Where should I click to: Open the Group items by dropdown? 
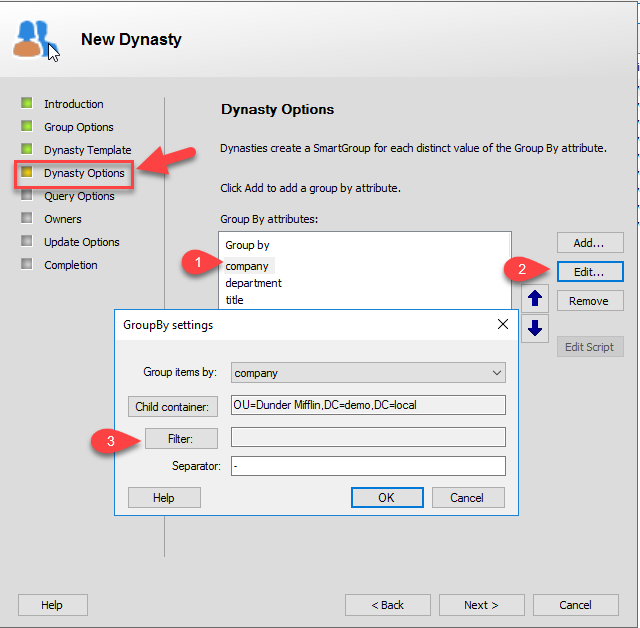click(368, 373)
